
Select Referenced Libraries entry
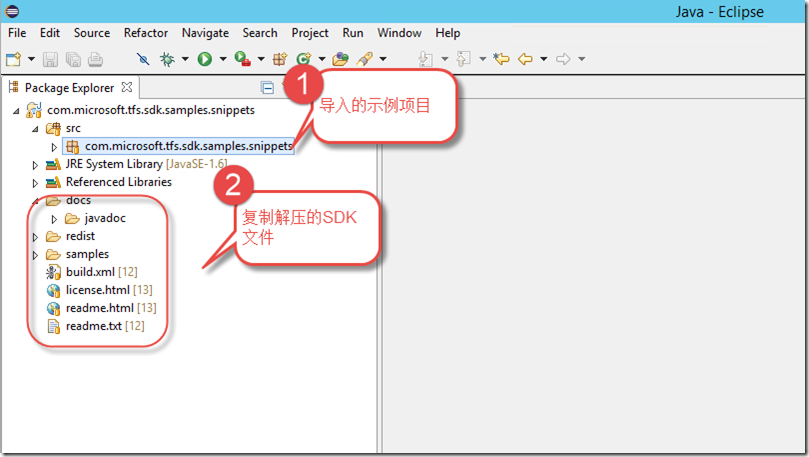[x=119, y=182]
